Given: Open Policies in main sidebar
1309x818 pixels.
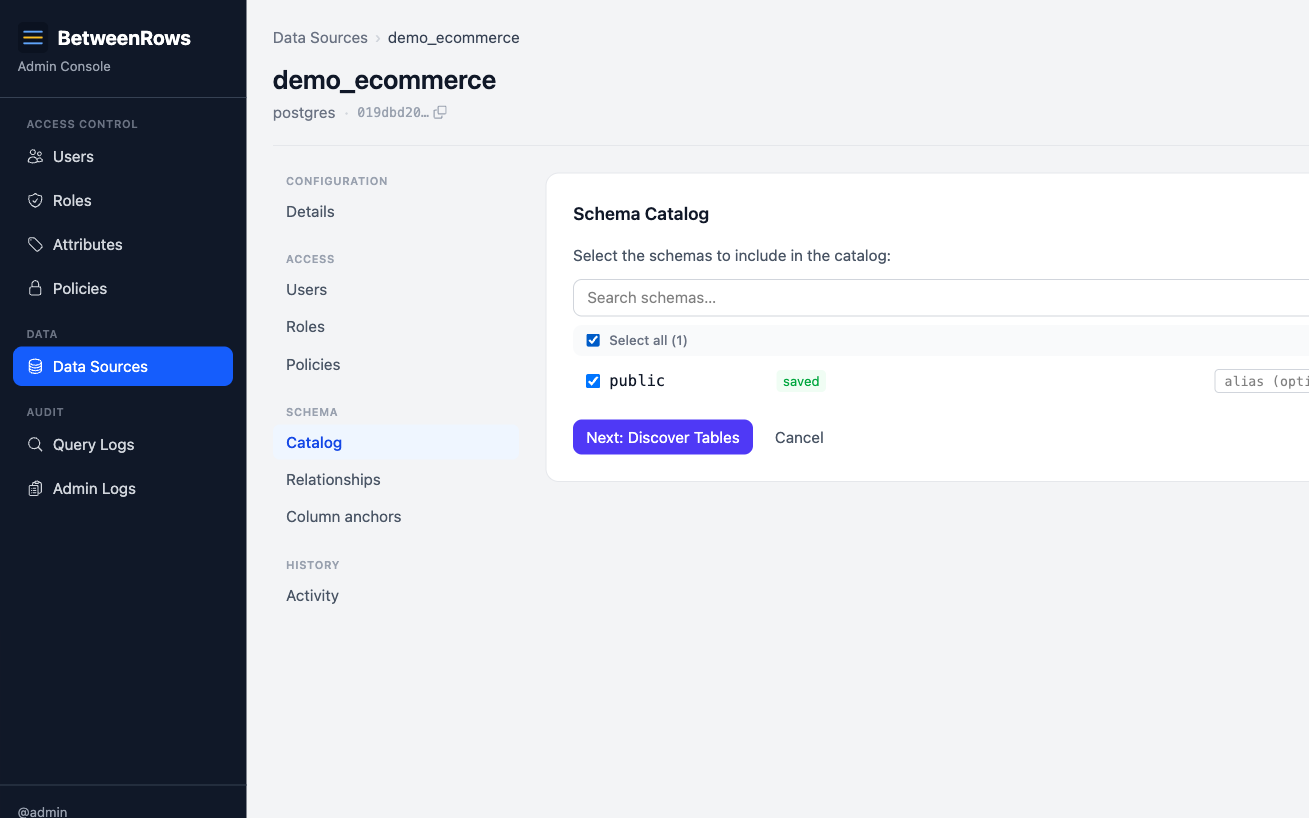Looking at the screenshot, I should click(x=123, y=289).
